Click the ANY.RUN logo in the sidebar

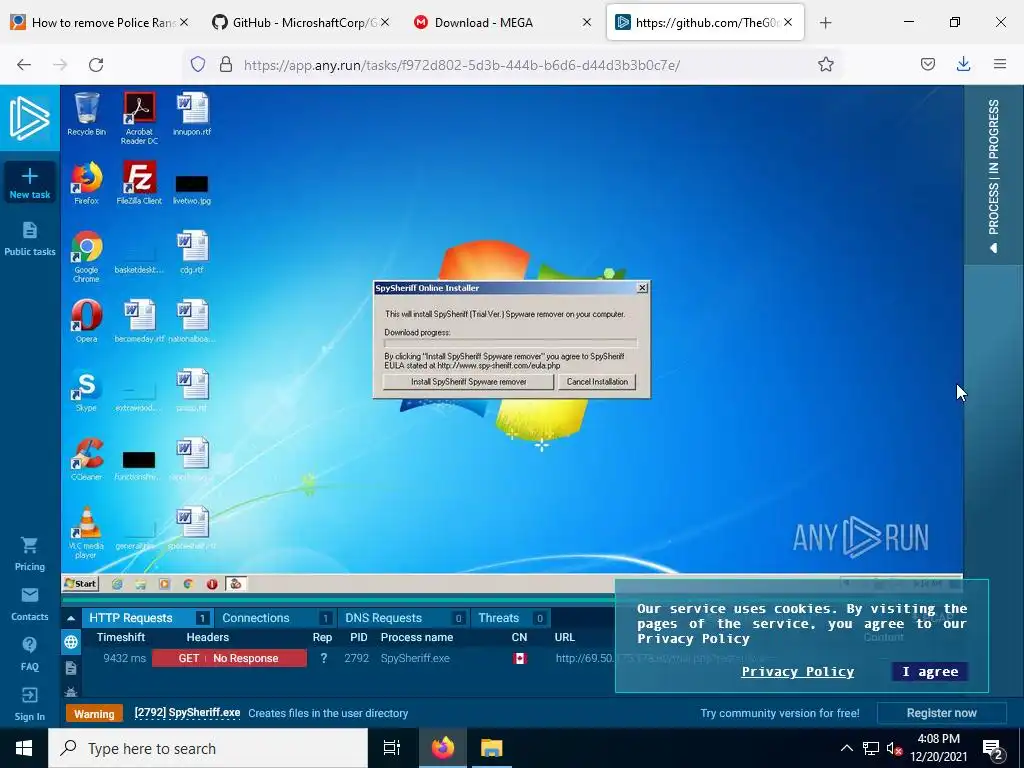[x=29, y=118]
